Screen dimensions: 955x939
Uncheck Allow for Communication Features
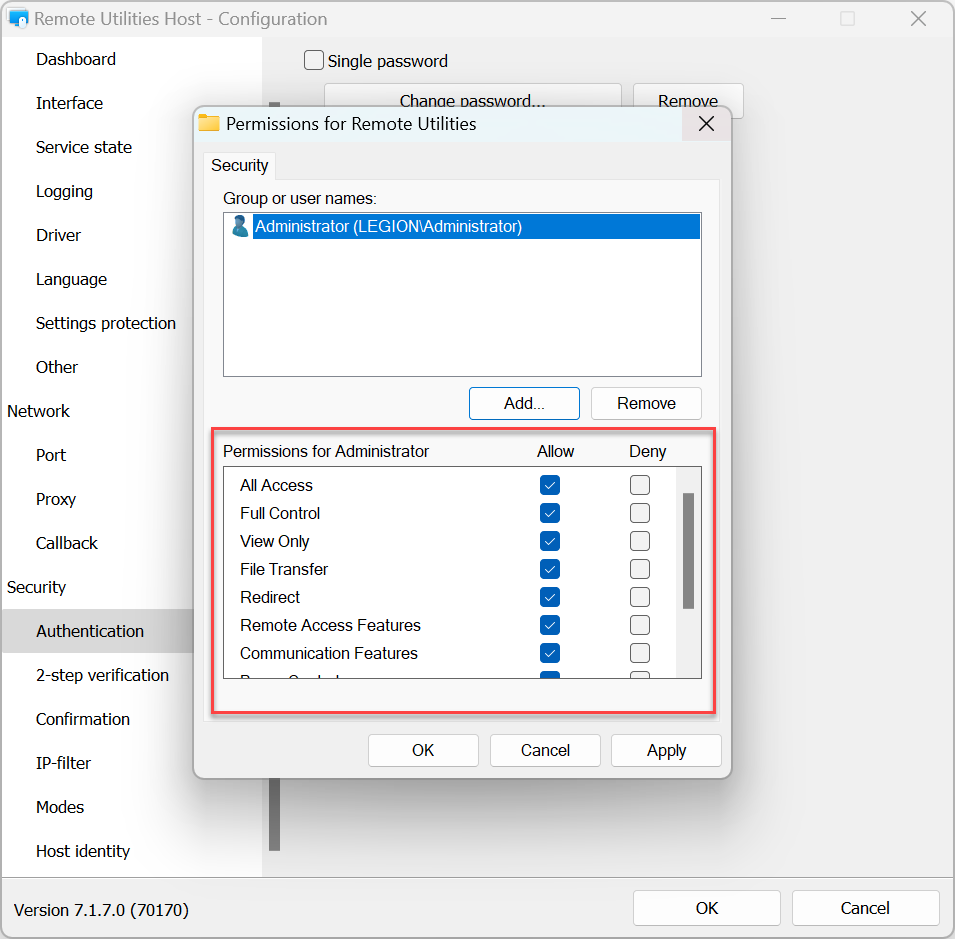[x=549, y=653]
